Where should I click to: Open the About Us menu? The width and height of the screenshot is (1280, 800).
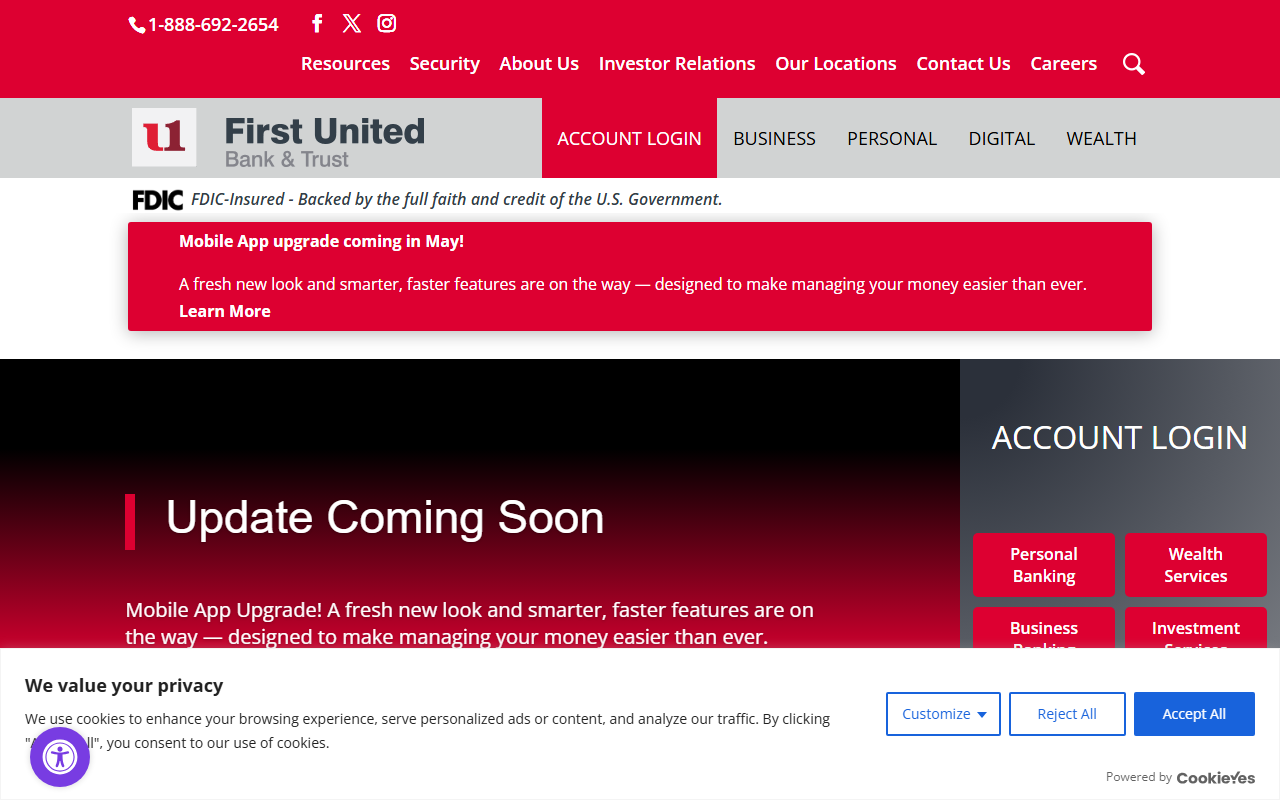(539, 63)
